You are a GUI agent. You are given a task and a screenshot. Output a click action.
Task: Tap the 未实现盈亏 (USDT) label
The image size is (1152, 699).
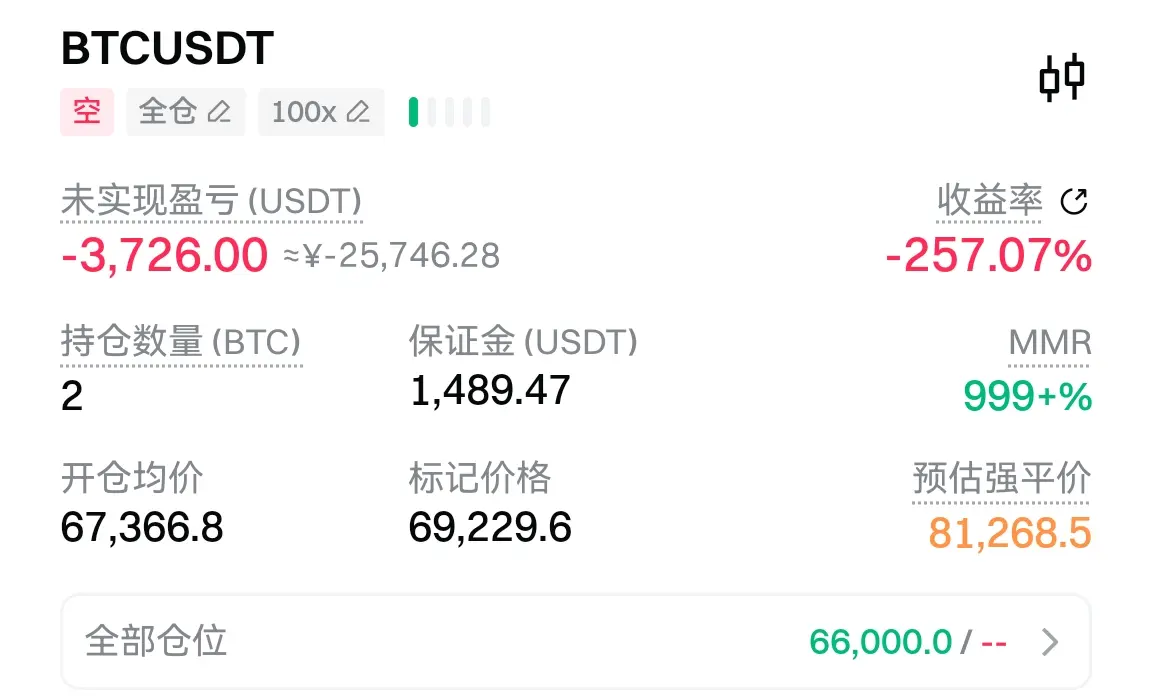pyautogui.click(x=211, y=201)
